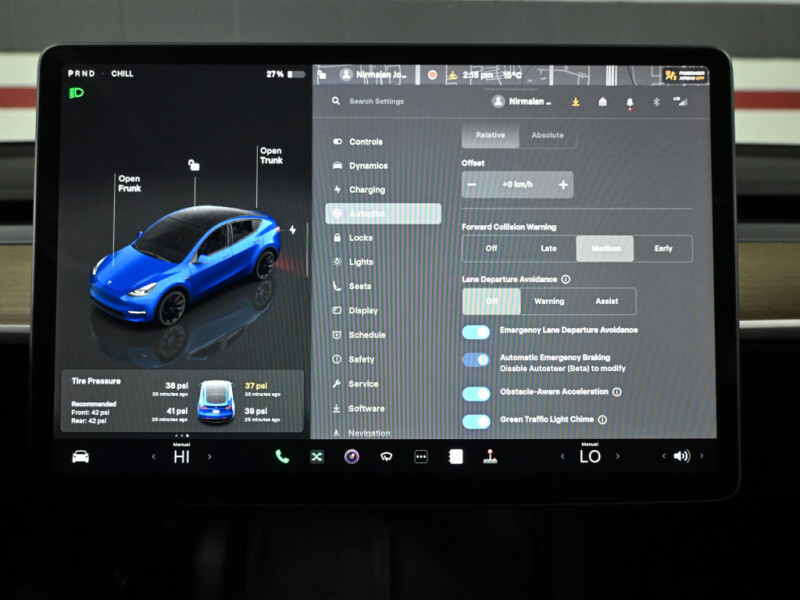This screenshot has height=600, width=800.
Task: Open the driver profile dropdown in settings header
Action: (x=524, y=102)
